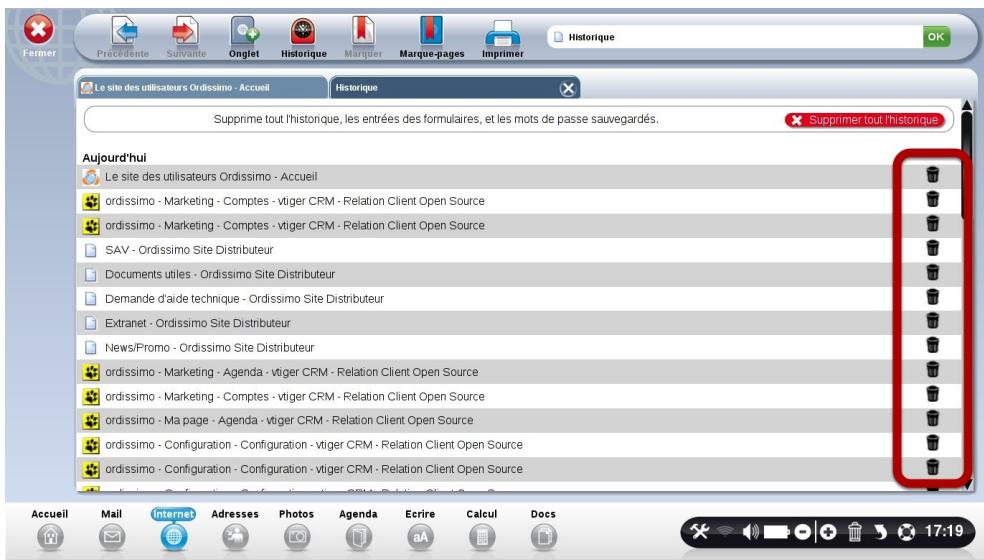Delete the News/Promo entry with trash icon

pos(933,345)
